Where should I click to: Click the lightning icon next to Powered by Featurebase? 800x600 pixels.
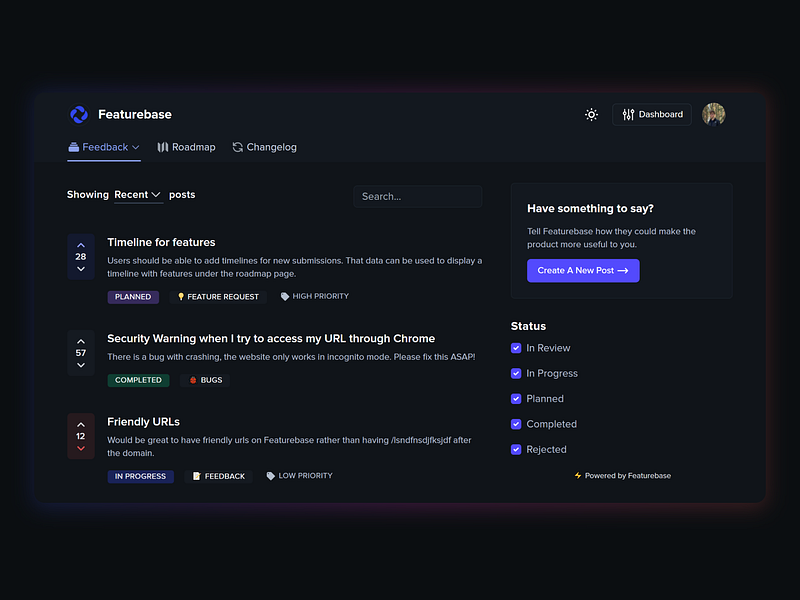click(579, 476)
